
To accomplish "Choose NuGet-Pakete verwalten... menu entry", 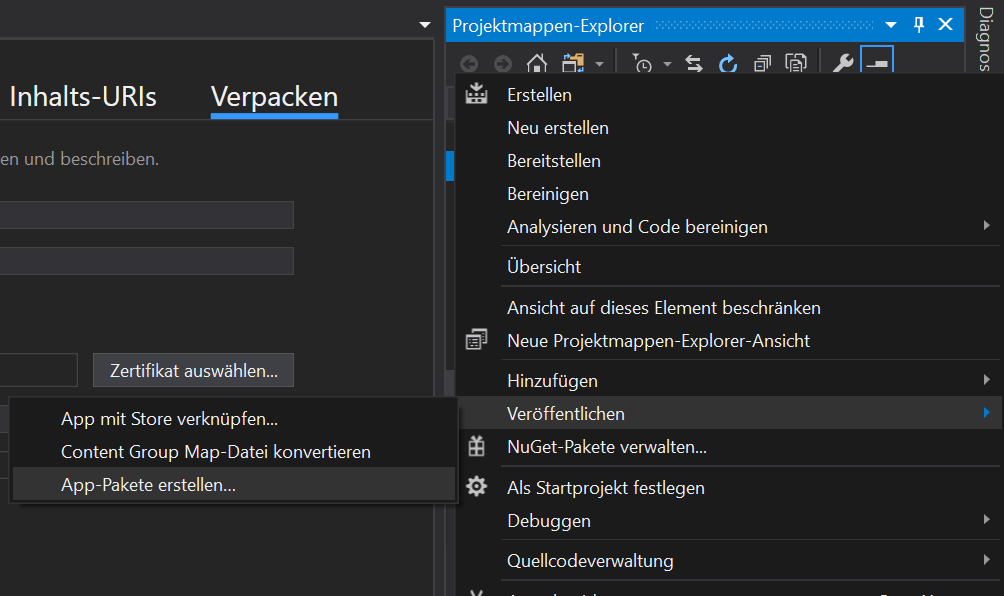I will 606,447.
